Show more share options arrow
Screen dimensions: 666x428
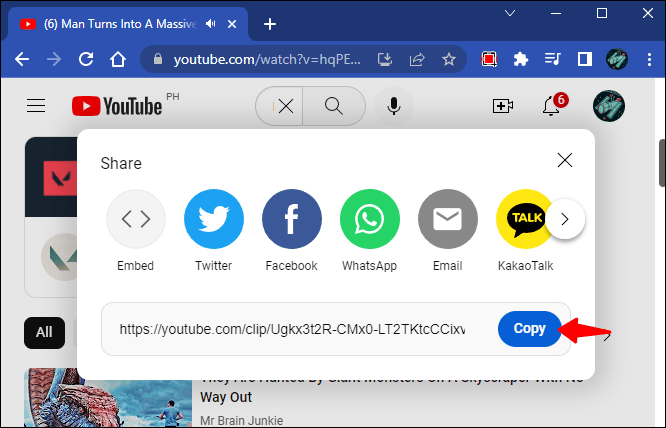pyautogui.click(x=565, y=219)
